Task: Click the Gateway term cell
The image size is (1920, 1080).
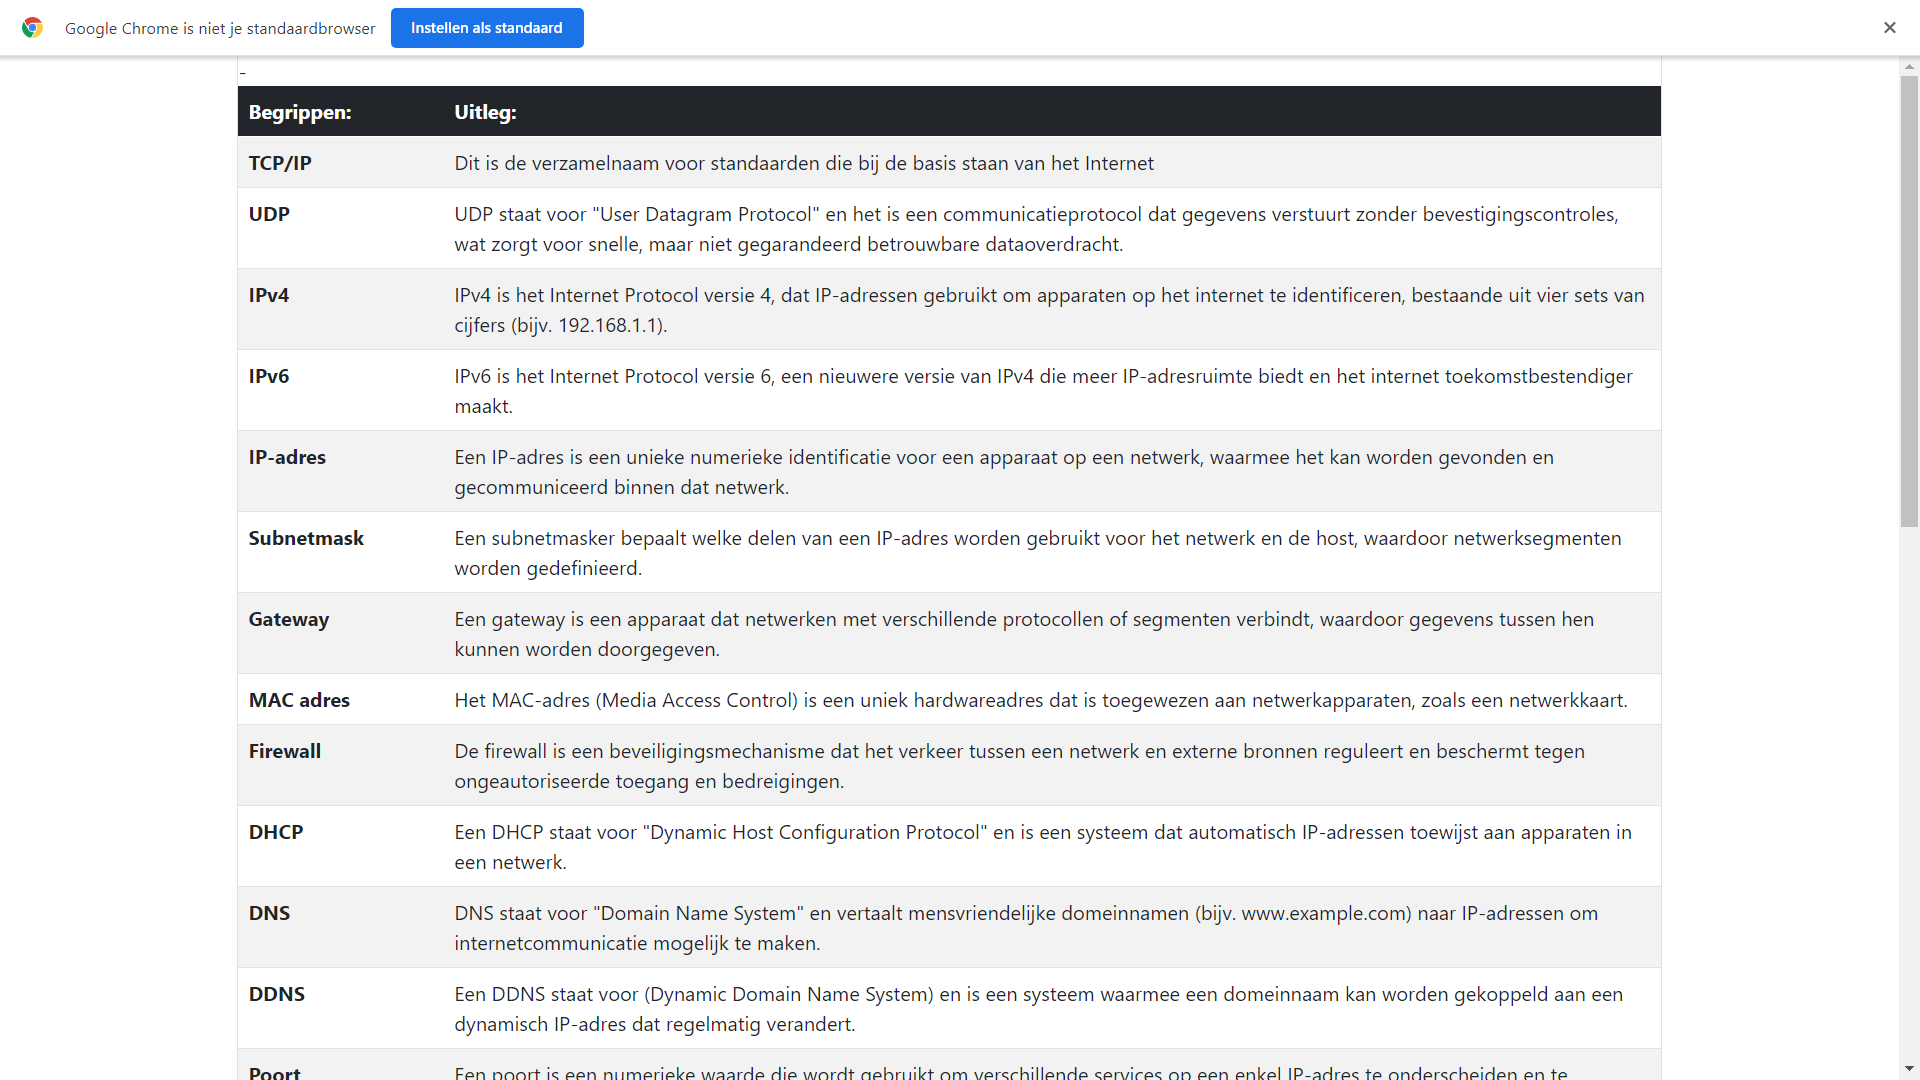Action: [x=289, y=619]
